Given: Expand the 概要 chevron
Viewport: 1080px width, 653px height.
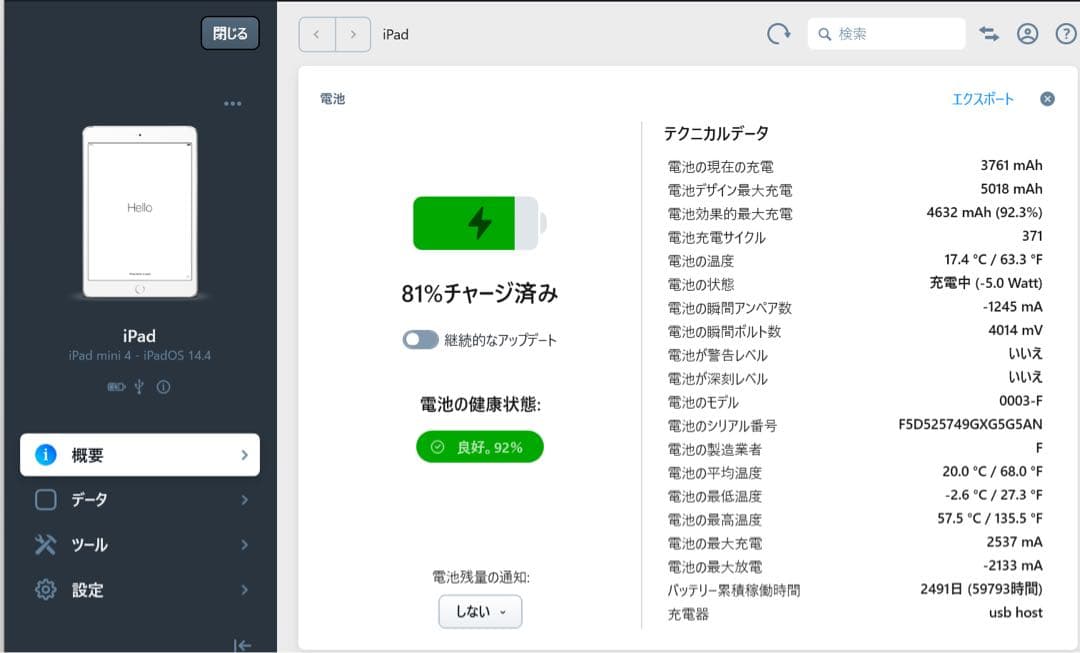Looking at the screenshot, I should coord(245,455).
